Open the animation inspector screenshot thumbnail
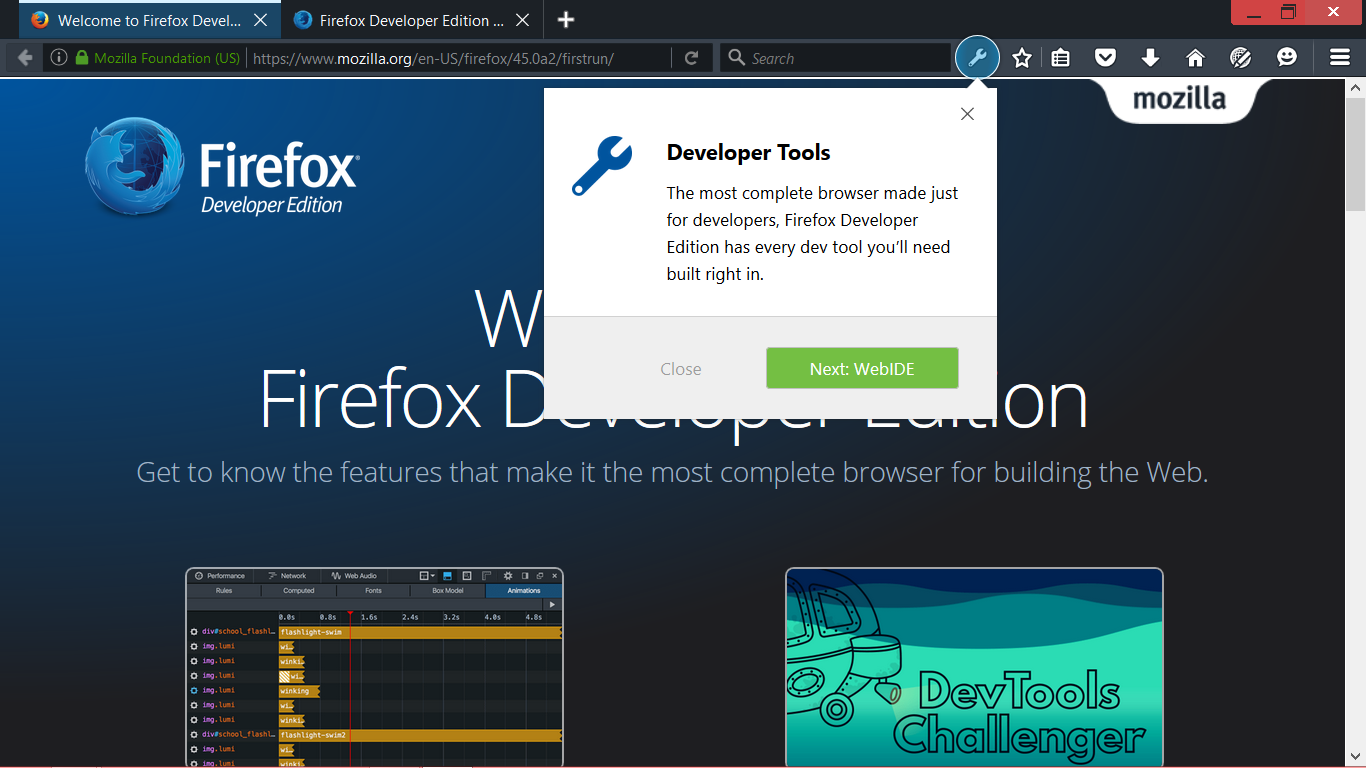1366x768 pixels. pos(374,667)
